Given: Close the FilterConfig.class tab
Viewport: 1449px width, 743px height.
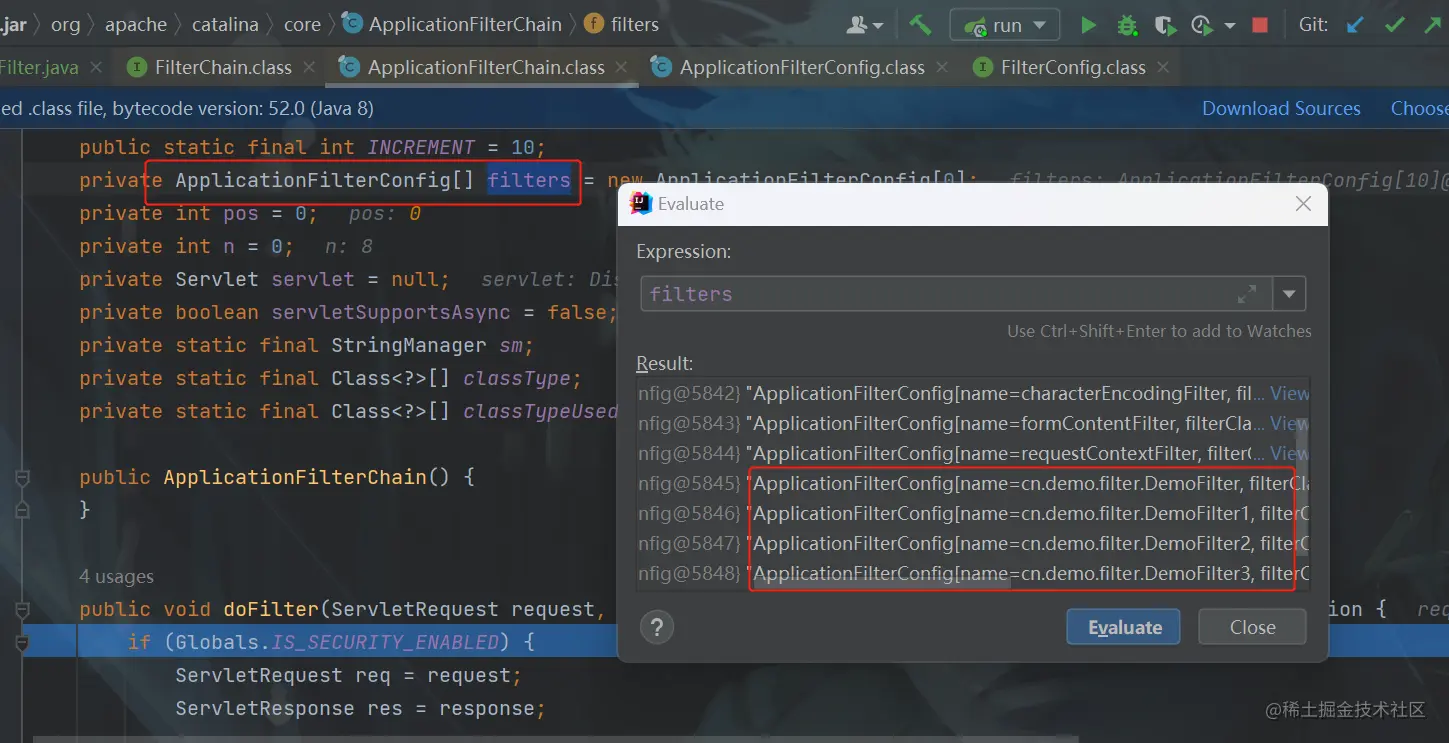Looking at the screenshot, I should pos(1163,67).
